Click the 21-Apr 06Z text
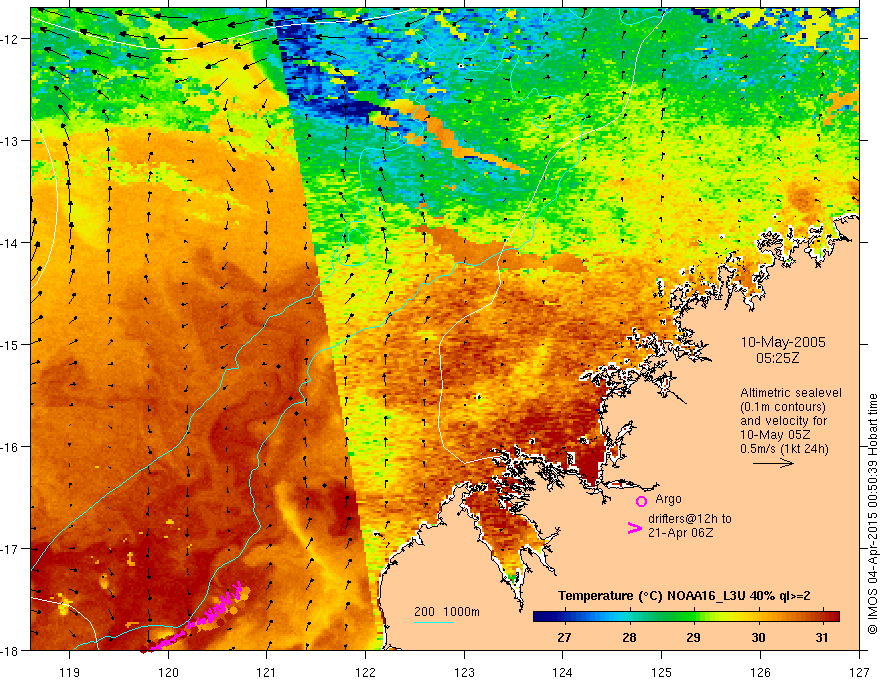This screenshot has height=680, width=880. tap(681, 533)
